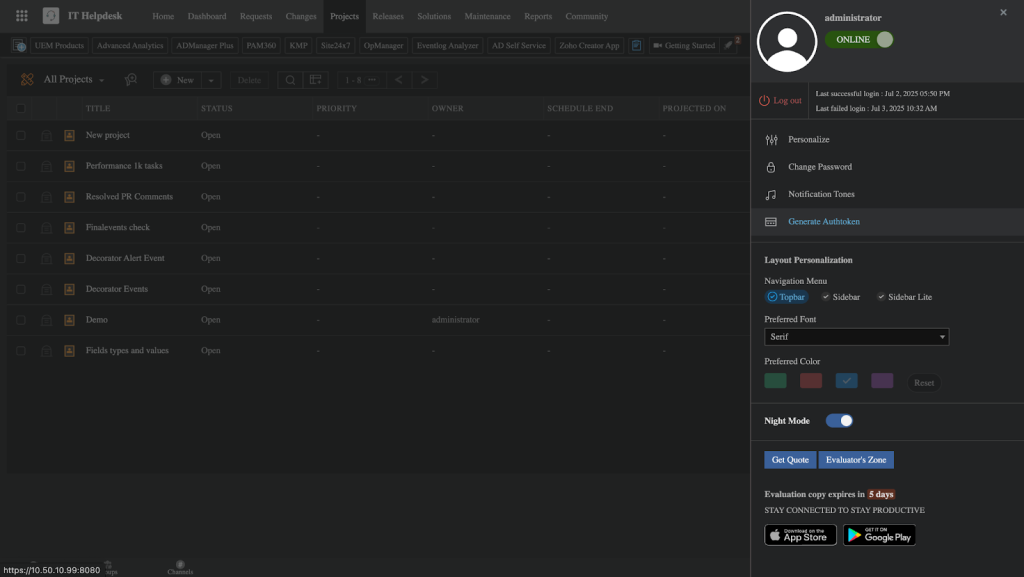
Task: Open the Preferred Font Serif dropdown
Action: click(x=856, y=337)
